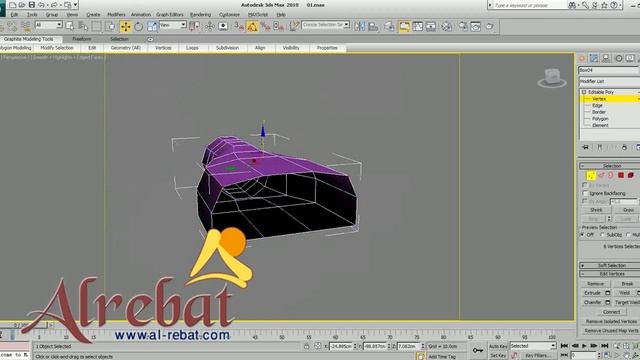The height and width of the screenshot is (360, 640).
Task: Click the ViewCube in the viewport
Action: (x=552, y=78)
